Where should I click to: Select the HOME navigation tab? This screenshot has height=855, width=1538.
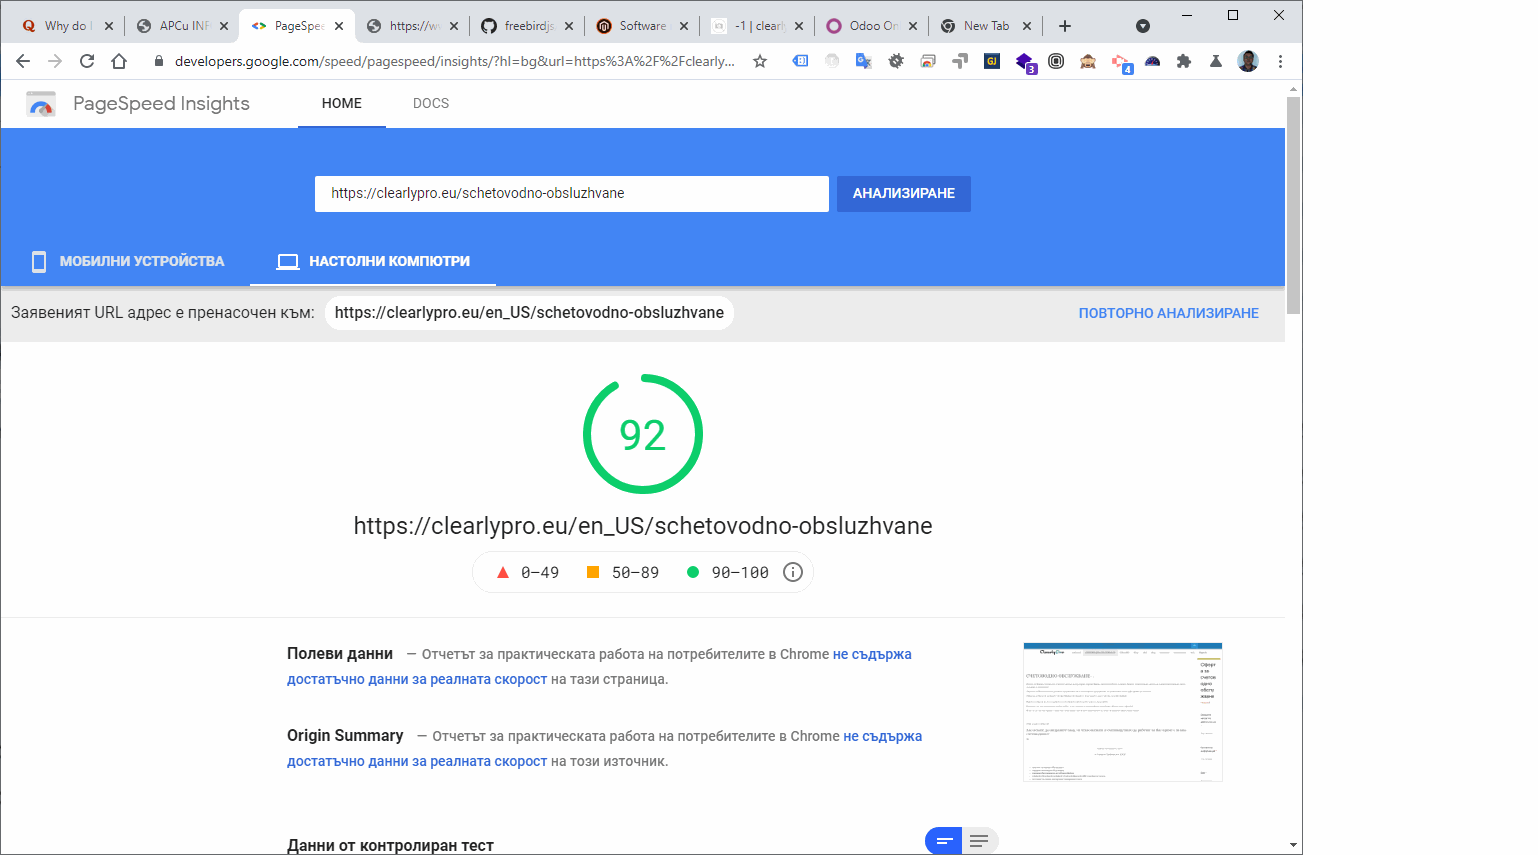point(342,103)
